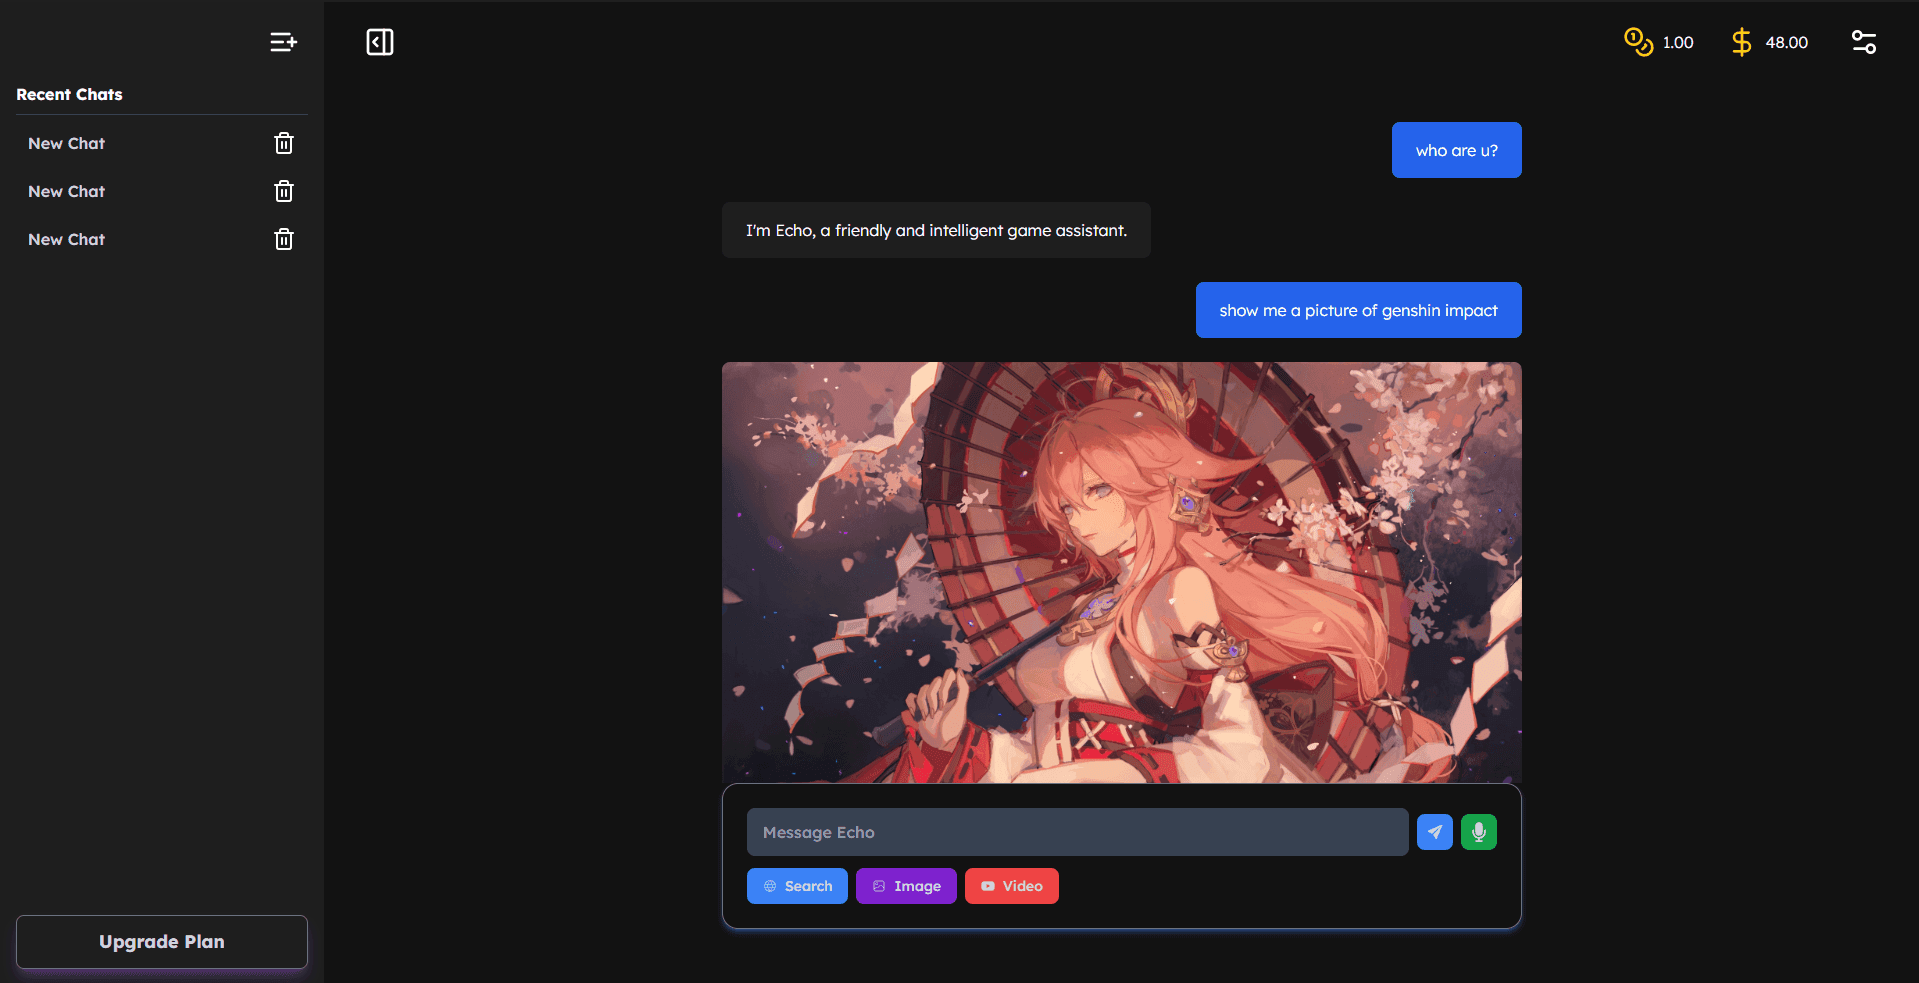
Task: Send the message with the paper plane icon
Action: pos(1434,831)
